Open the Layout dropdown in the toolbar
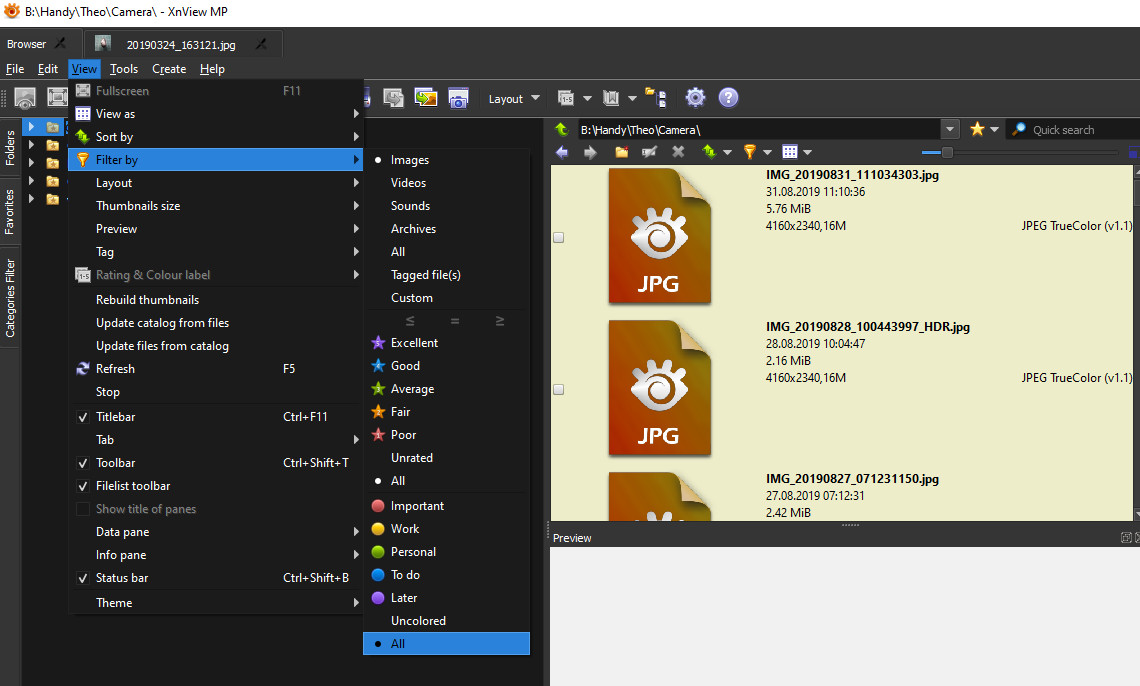Screen dimensions: 1140x686 (x=514, y=99)
